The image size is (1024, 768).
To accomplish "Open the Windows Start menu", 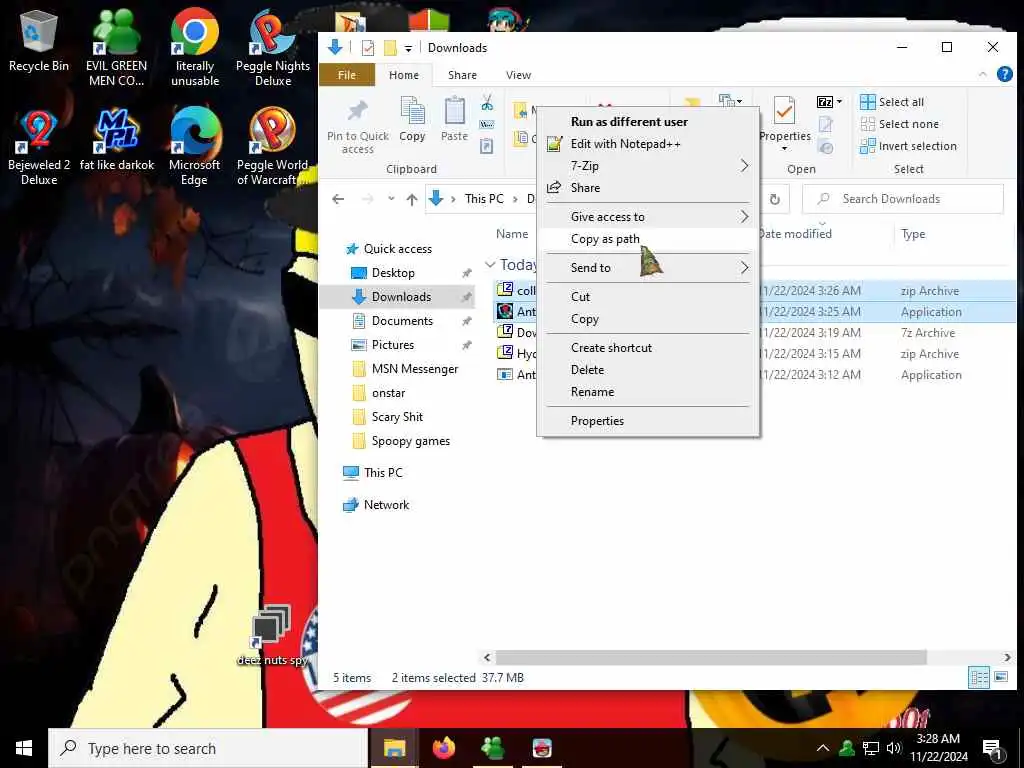I will pos(24,748).
